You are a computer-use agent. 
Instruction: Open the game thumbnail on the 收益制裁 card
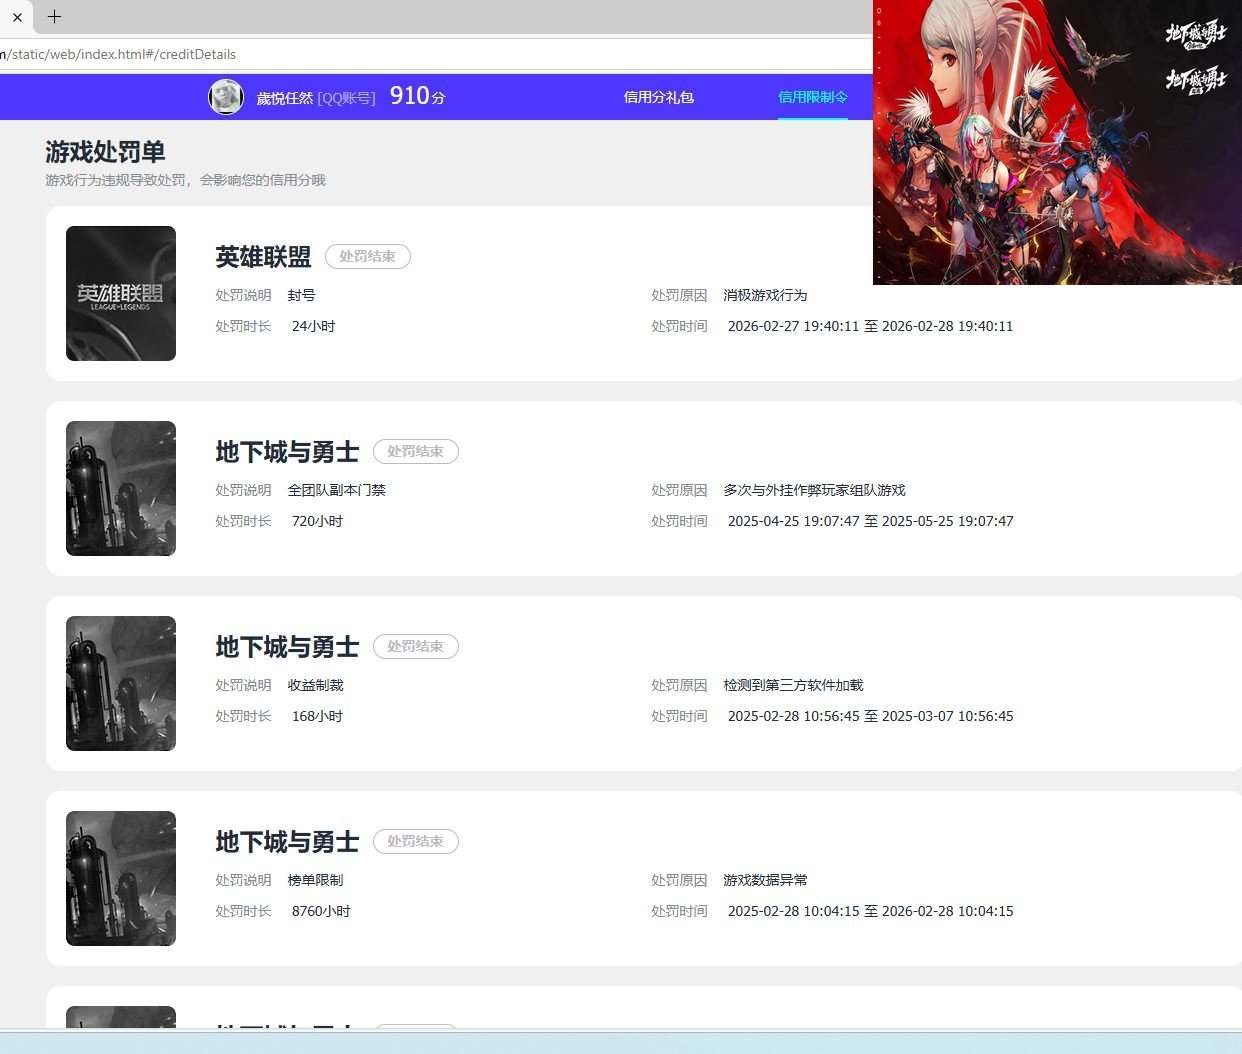(x=121, y=683)
